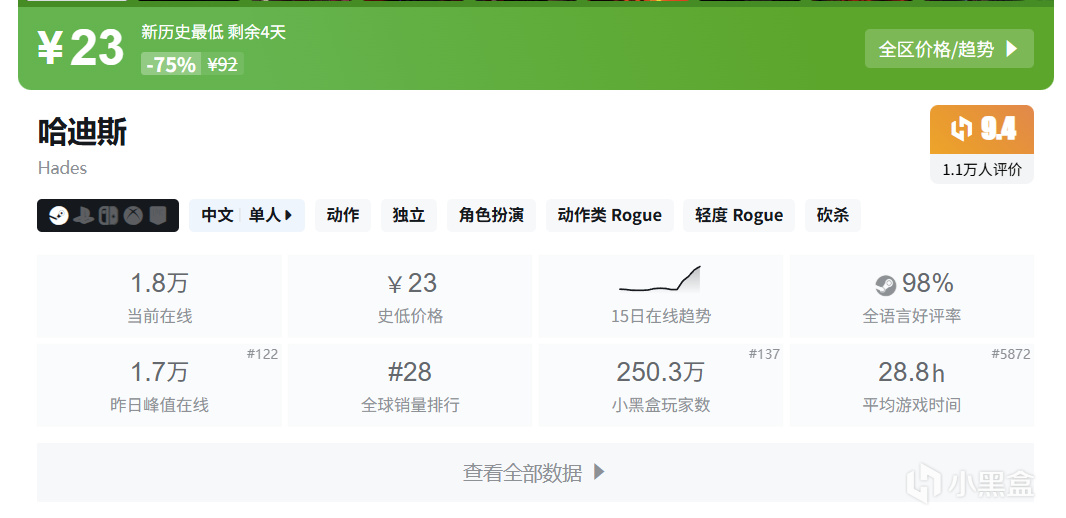Select the 独立 tag
The image size is (1066, 518).
click(x=409, y=215)
